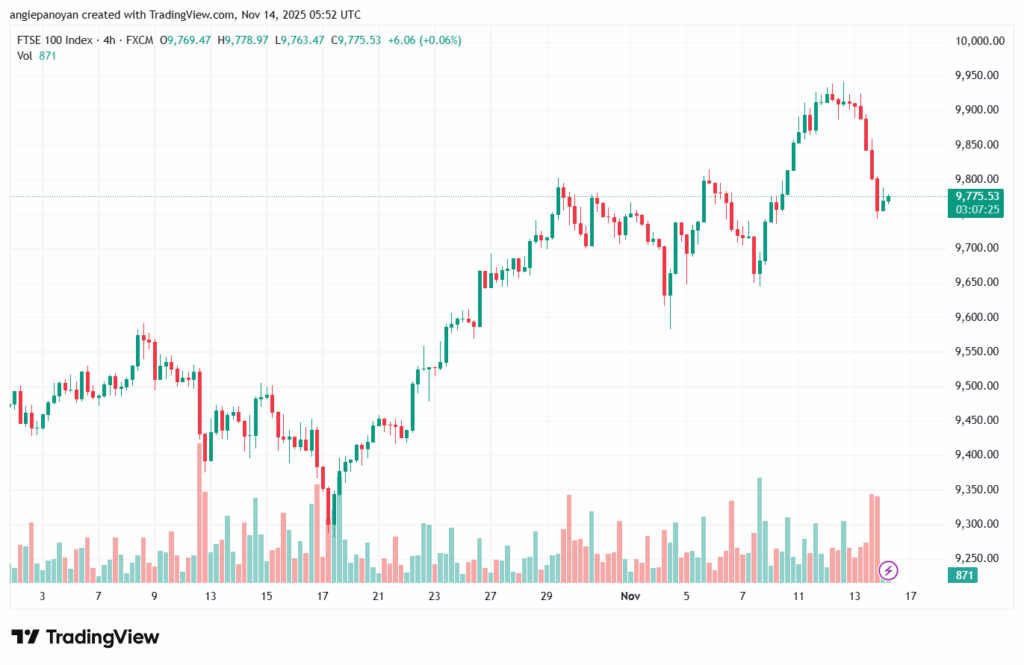Click the 17 date at far right of time axis
This screenshot has width=1024, height=665.
click(x=910, y=596)
